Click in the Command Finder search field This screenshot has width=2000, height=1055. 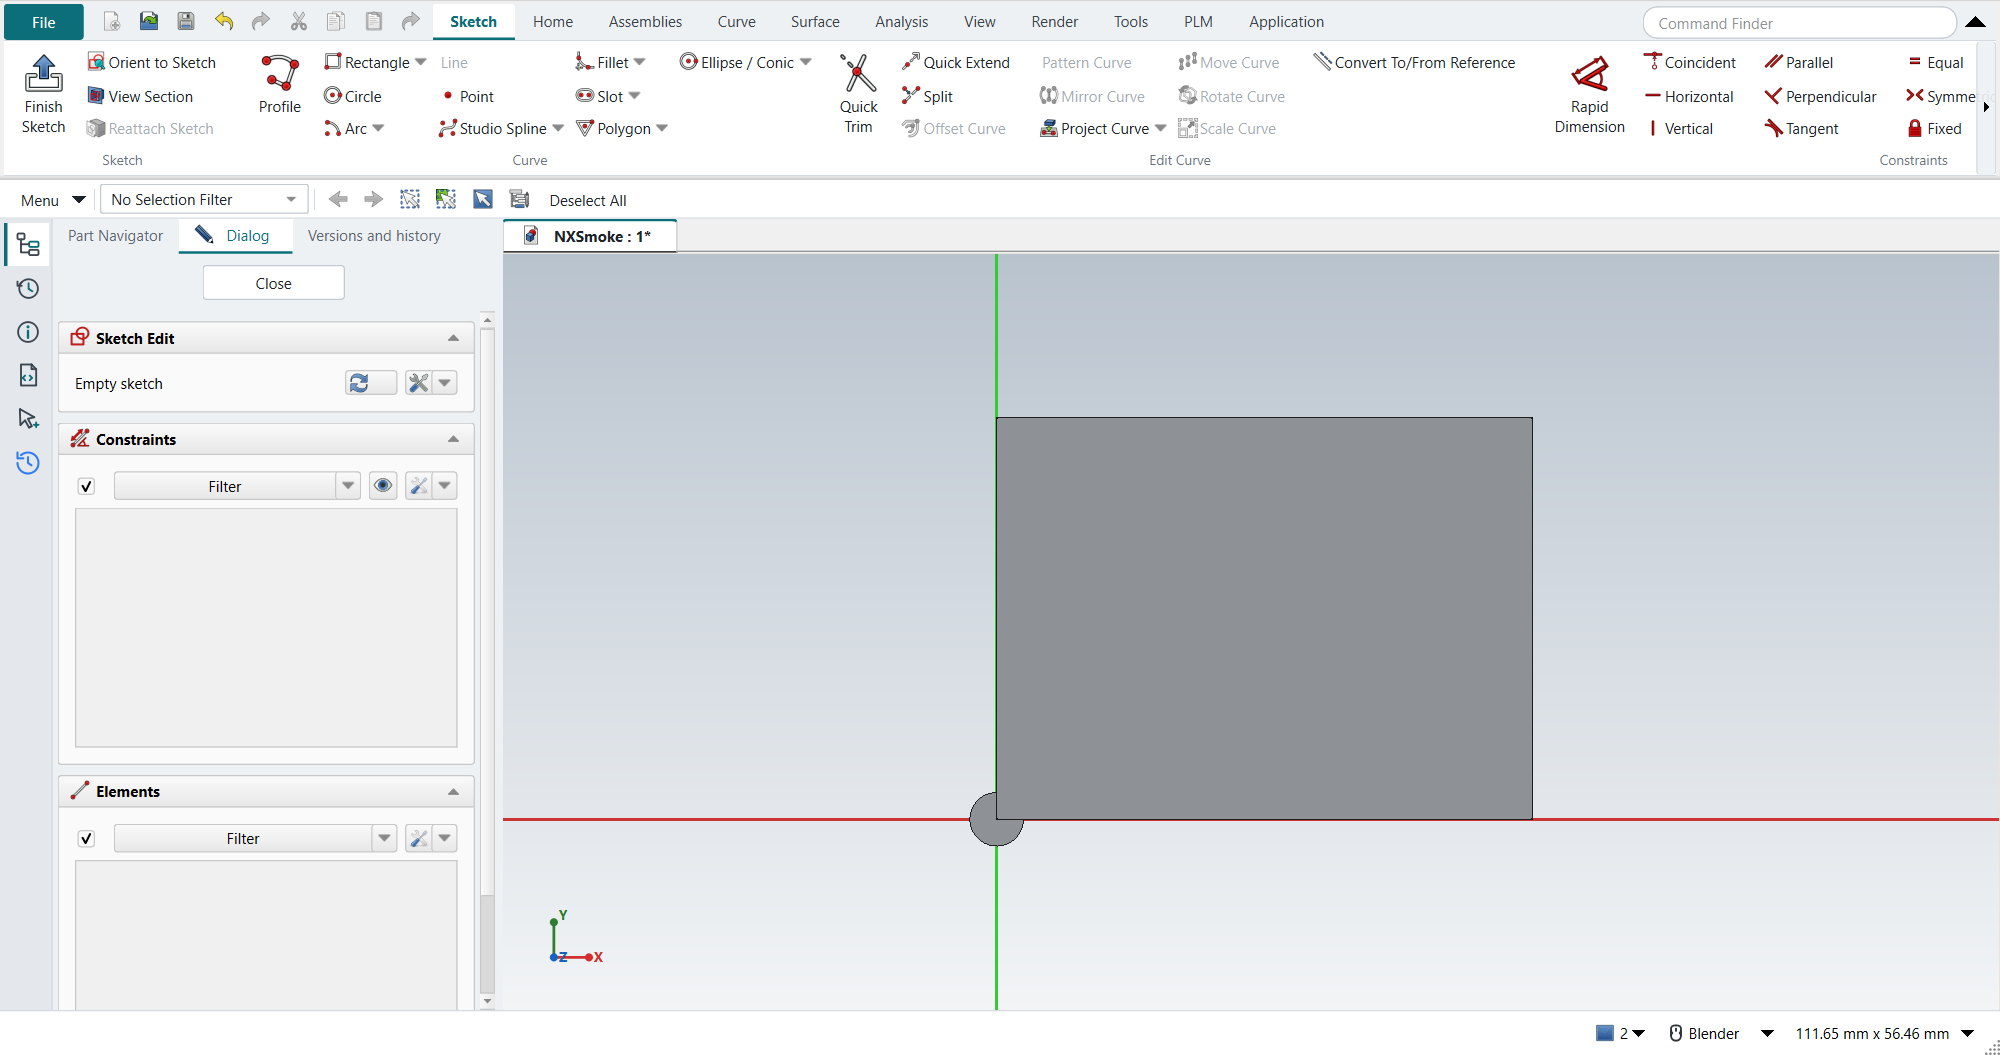(x=1799, y=23)
